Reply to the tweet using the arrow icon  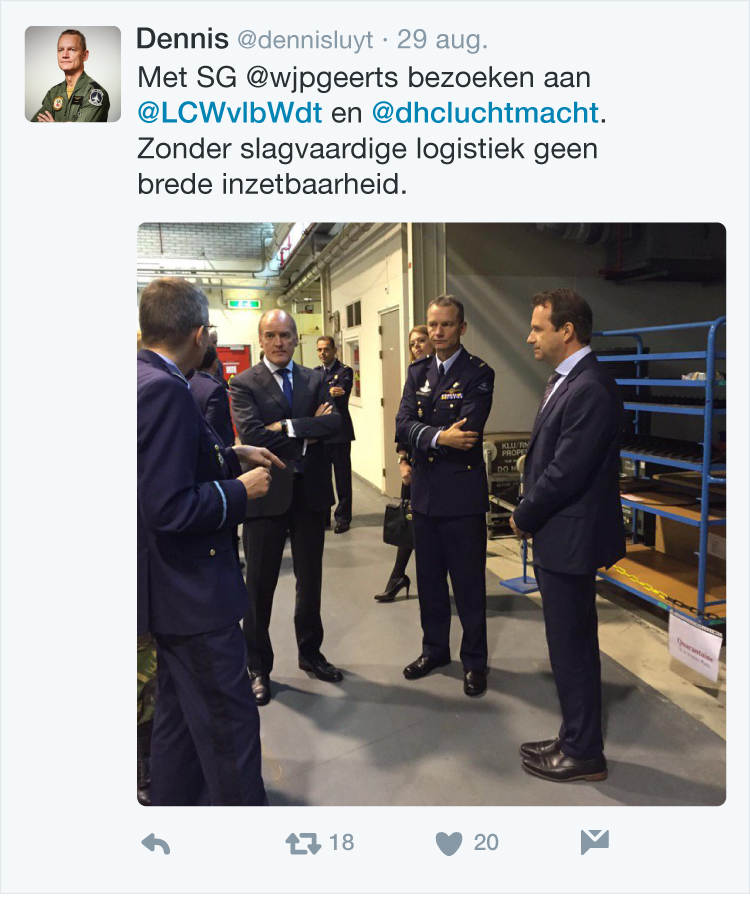point(156,844)
